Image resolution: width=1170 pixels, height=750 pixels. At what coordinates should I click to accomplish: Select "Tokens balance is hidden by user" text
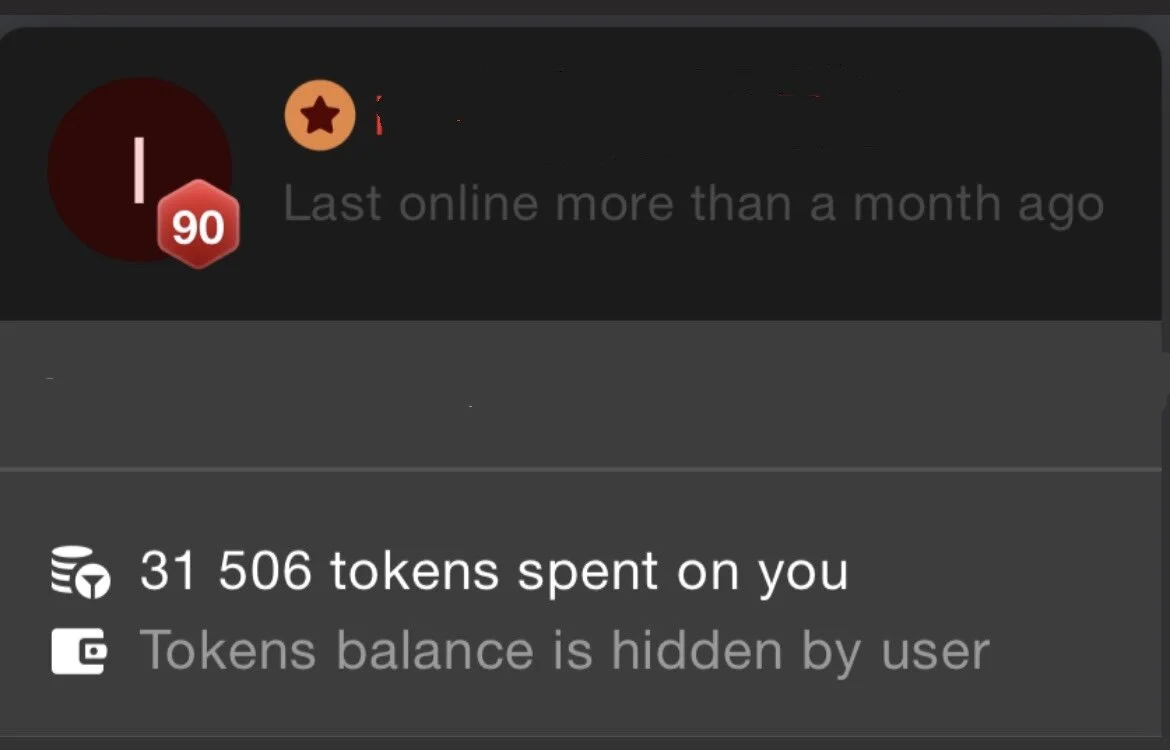click(564, 651)
